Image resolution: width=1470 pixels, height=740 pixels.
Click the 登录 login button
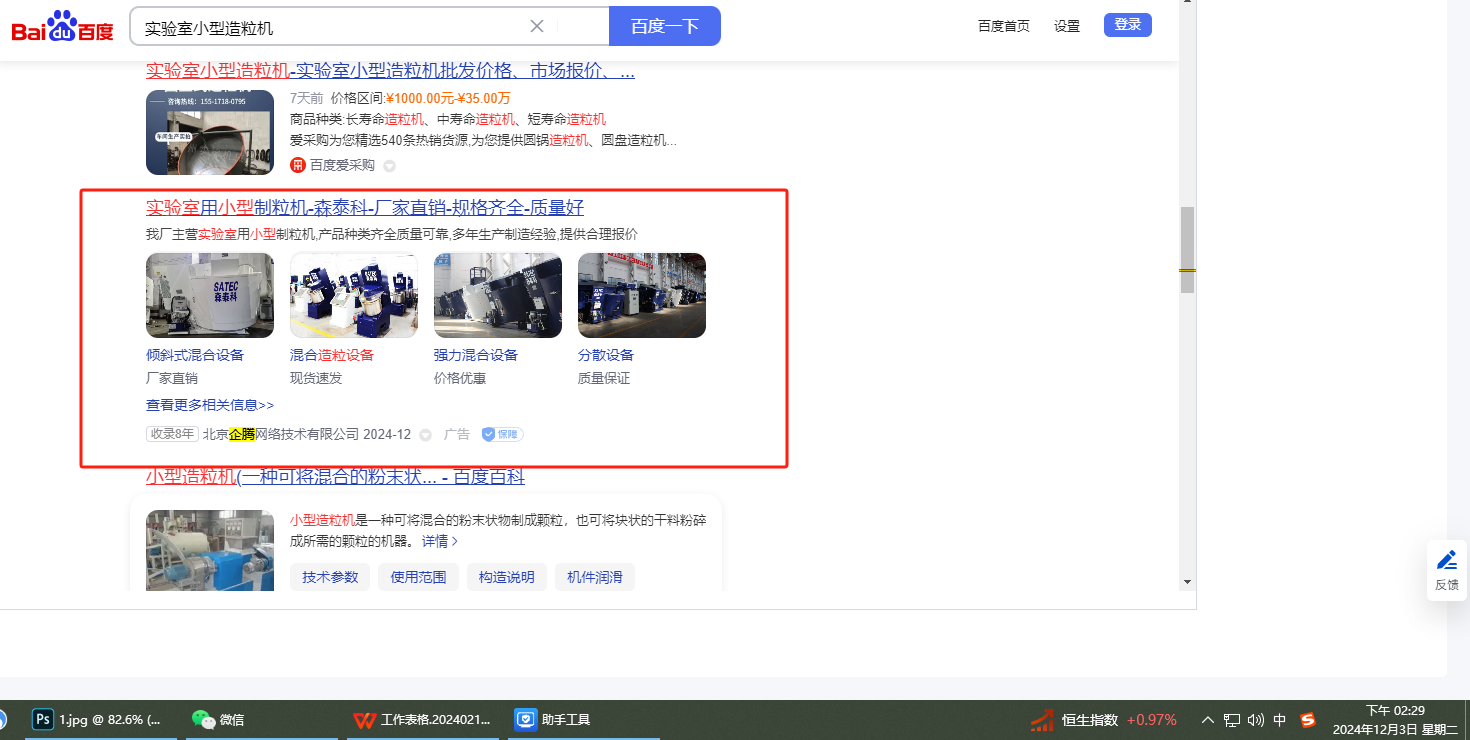click(1128, 25)
